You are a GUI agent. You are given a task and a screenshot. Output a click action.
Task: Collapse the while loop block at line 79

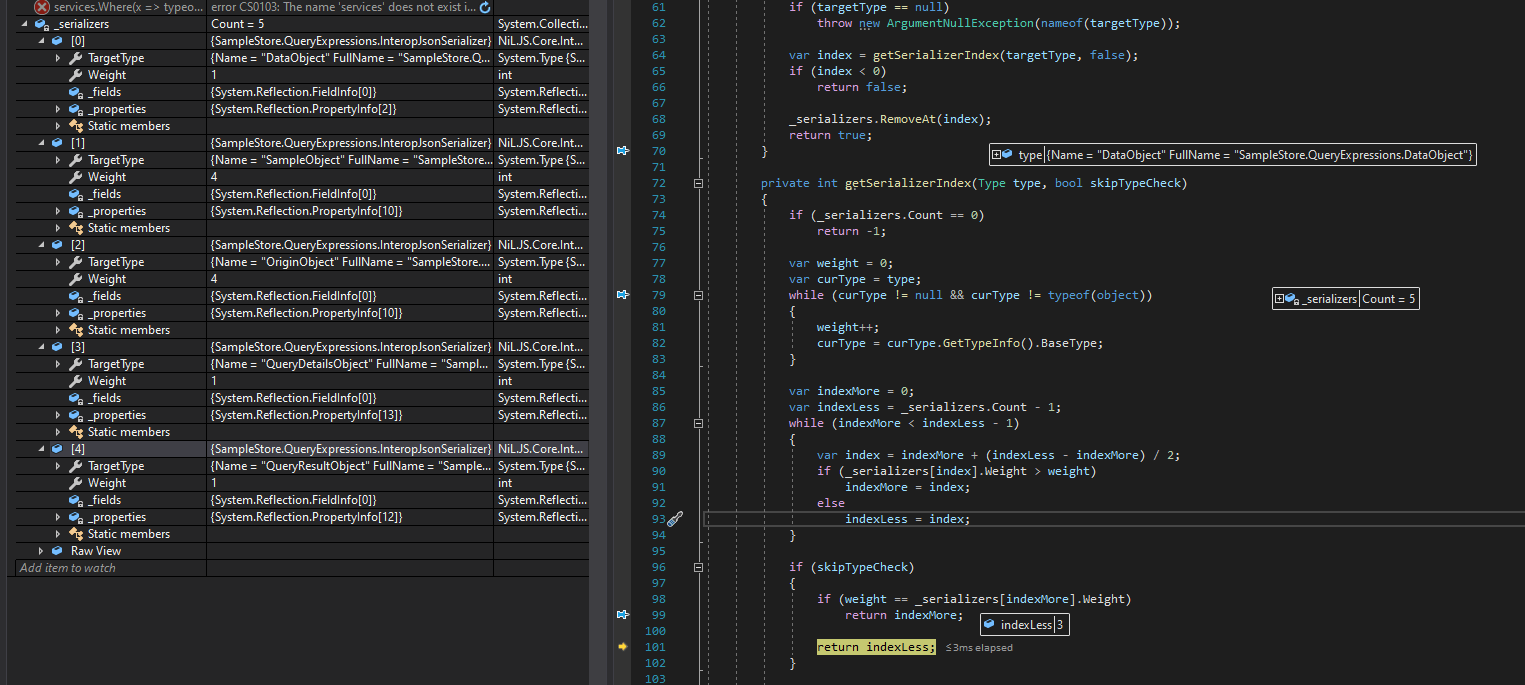(x=698, y=295)
